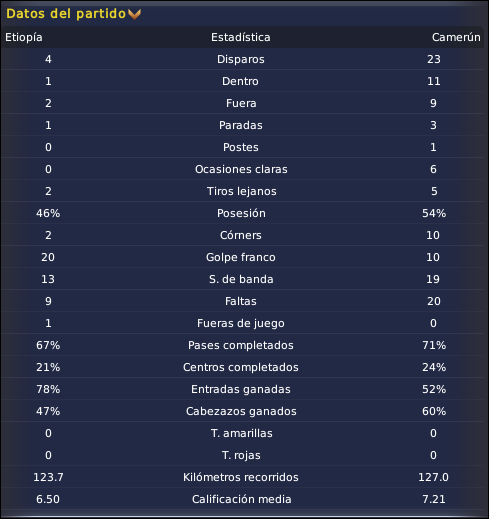
Task: Select the Fueras de juego row
Action: click(242, 323)
